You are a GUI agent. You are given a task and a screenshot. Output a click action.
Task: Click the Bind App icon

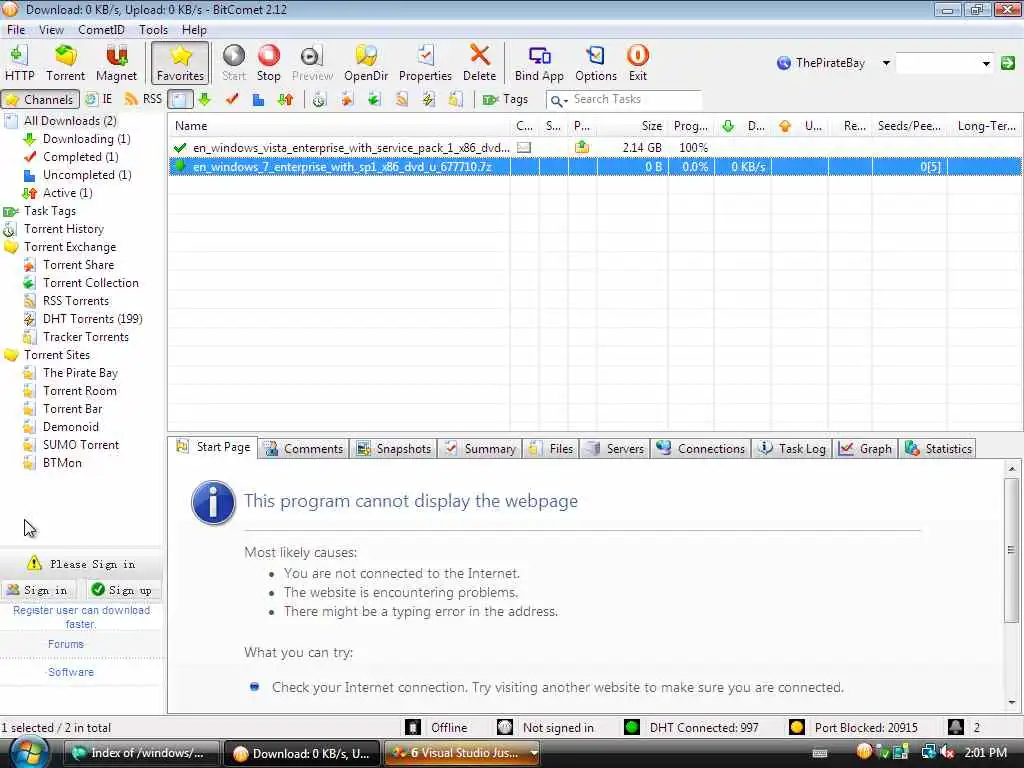[539, 63]
